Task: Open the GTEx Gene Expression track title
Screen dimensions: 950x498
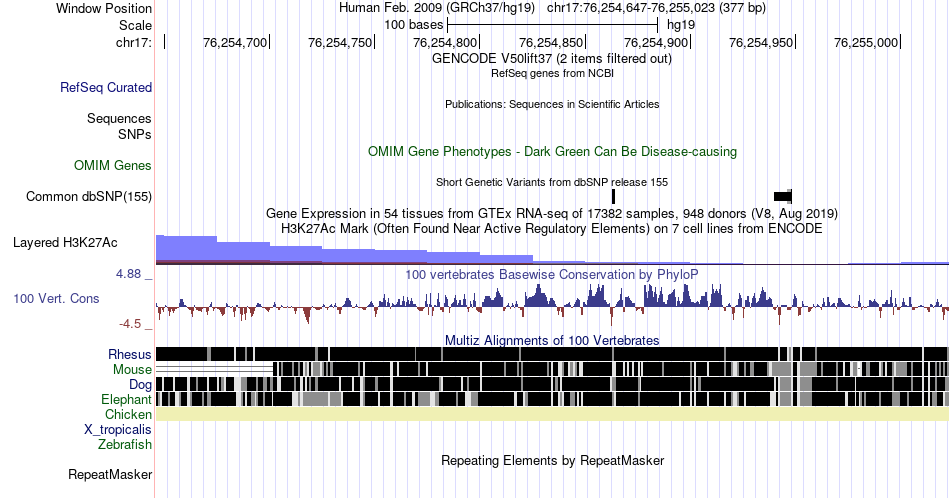Action: (552, 214)
